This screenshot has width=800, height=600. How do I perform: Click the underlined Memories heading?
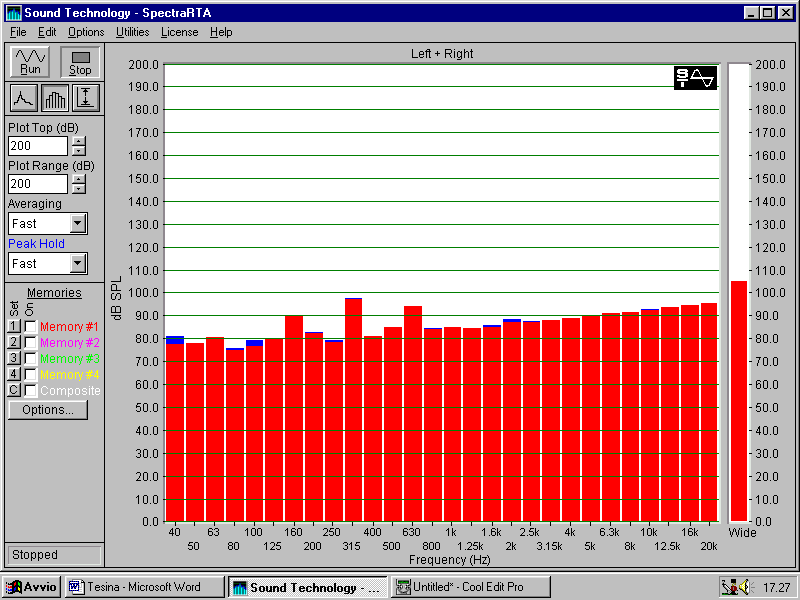pyautogui.click(x=54, y=293)
